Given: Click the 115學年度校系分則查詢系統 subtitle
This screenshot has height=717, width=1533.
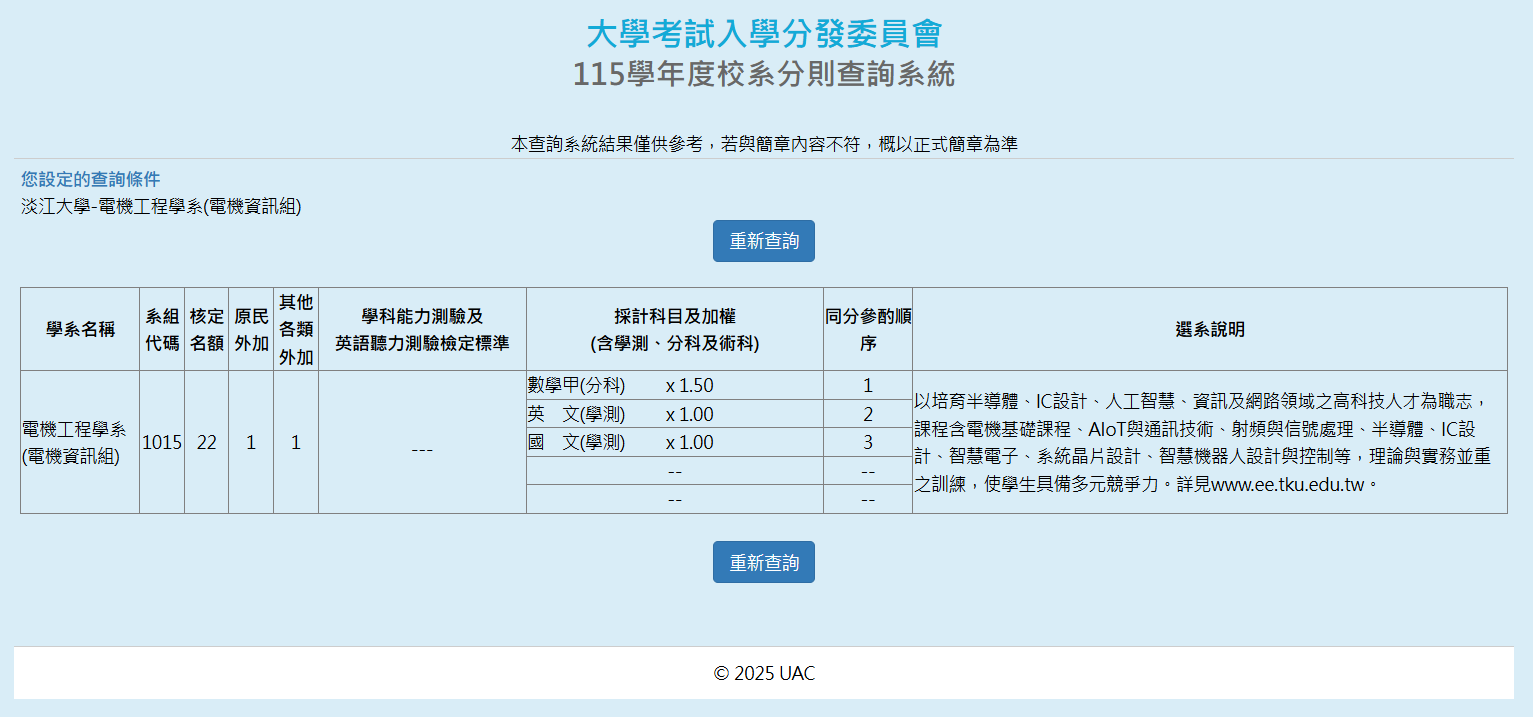Looking at the screenshot, I should 764,74.
